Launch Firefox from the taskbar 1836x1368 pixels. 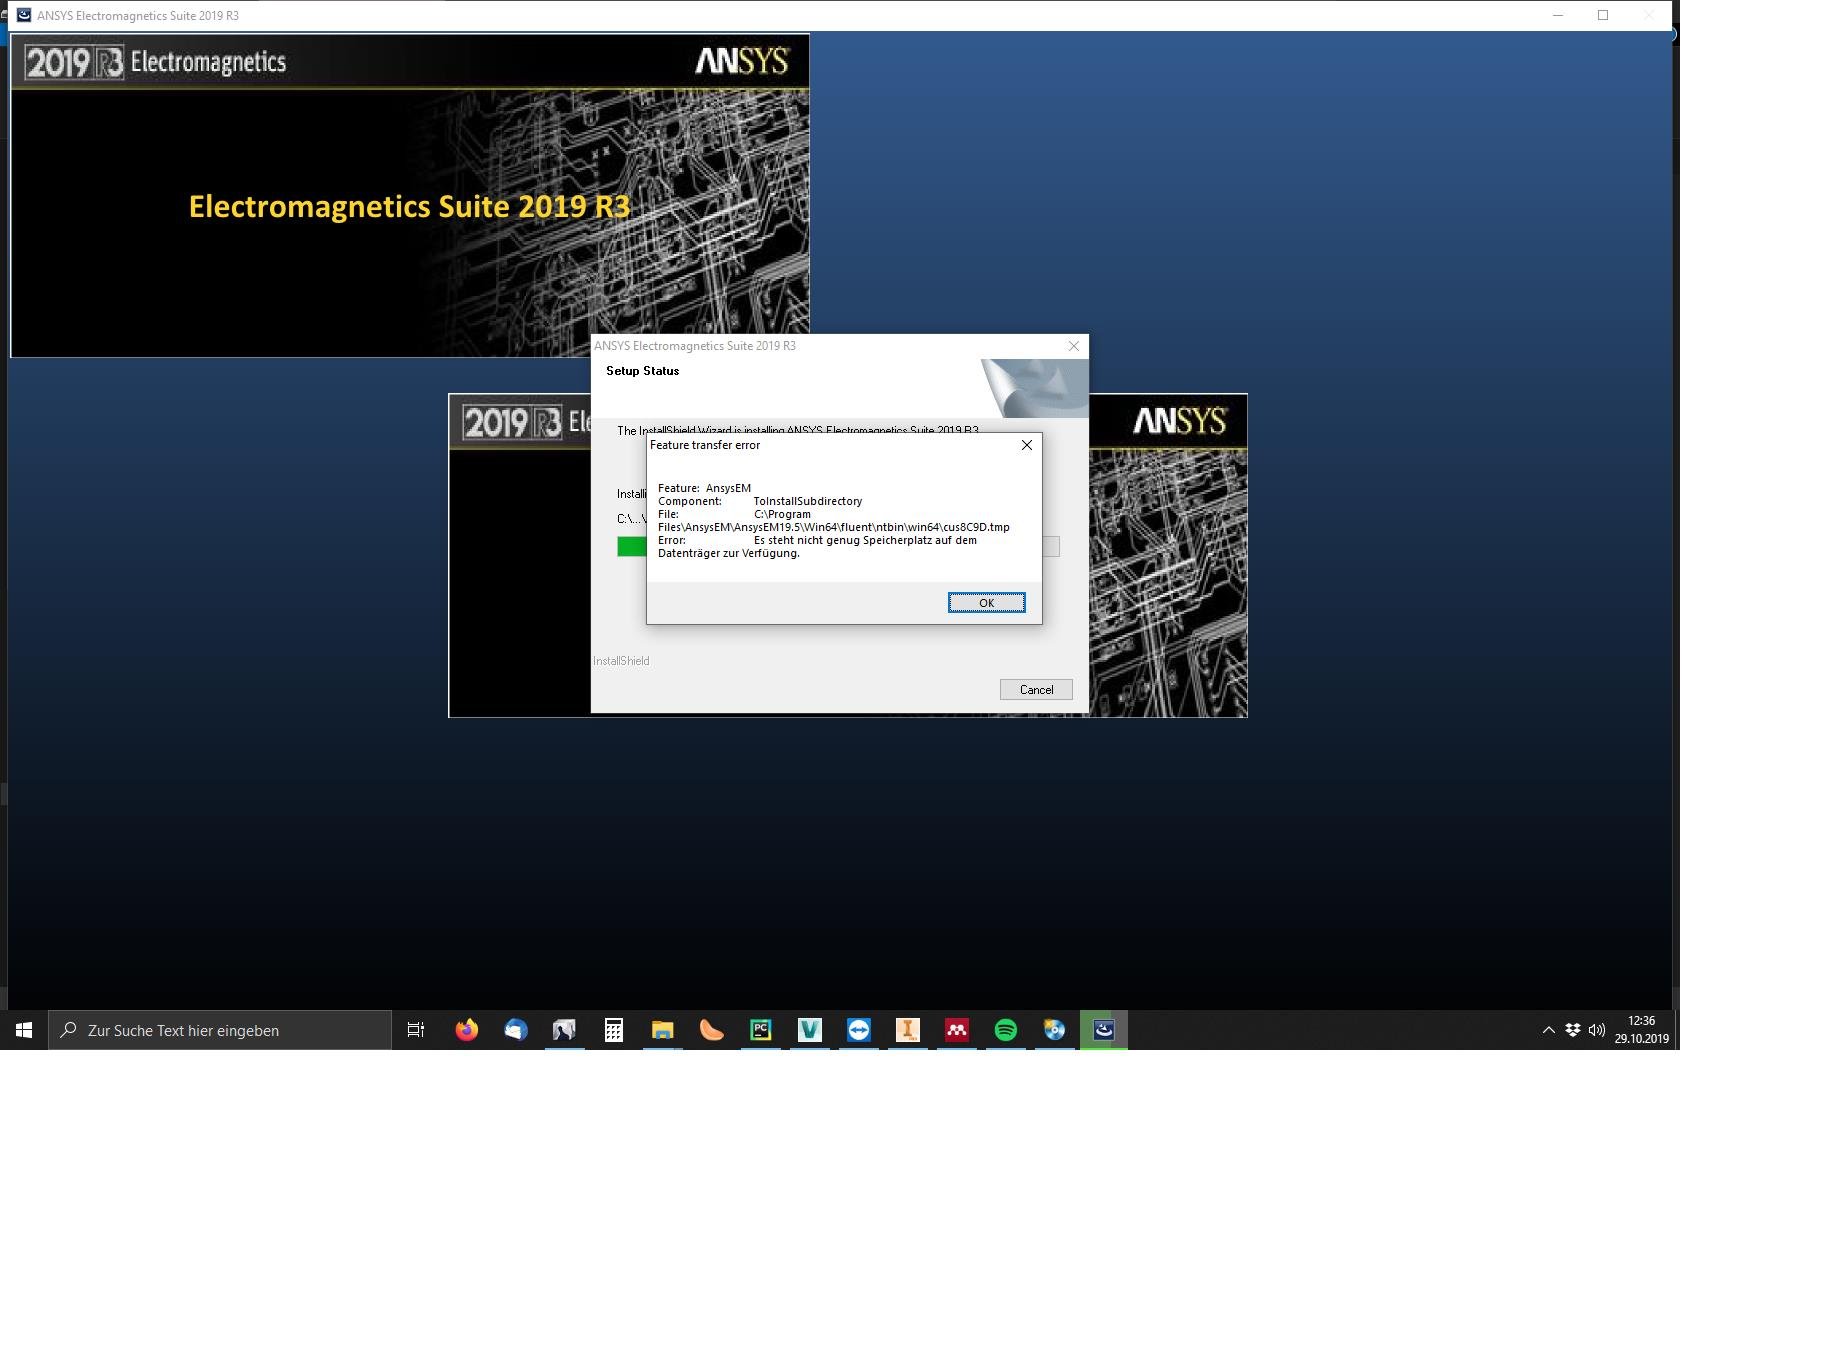(466, 1030)
